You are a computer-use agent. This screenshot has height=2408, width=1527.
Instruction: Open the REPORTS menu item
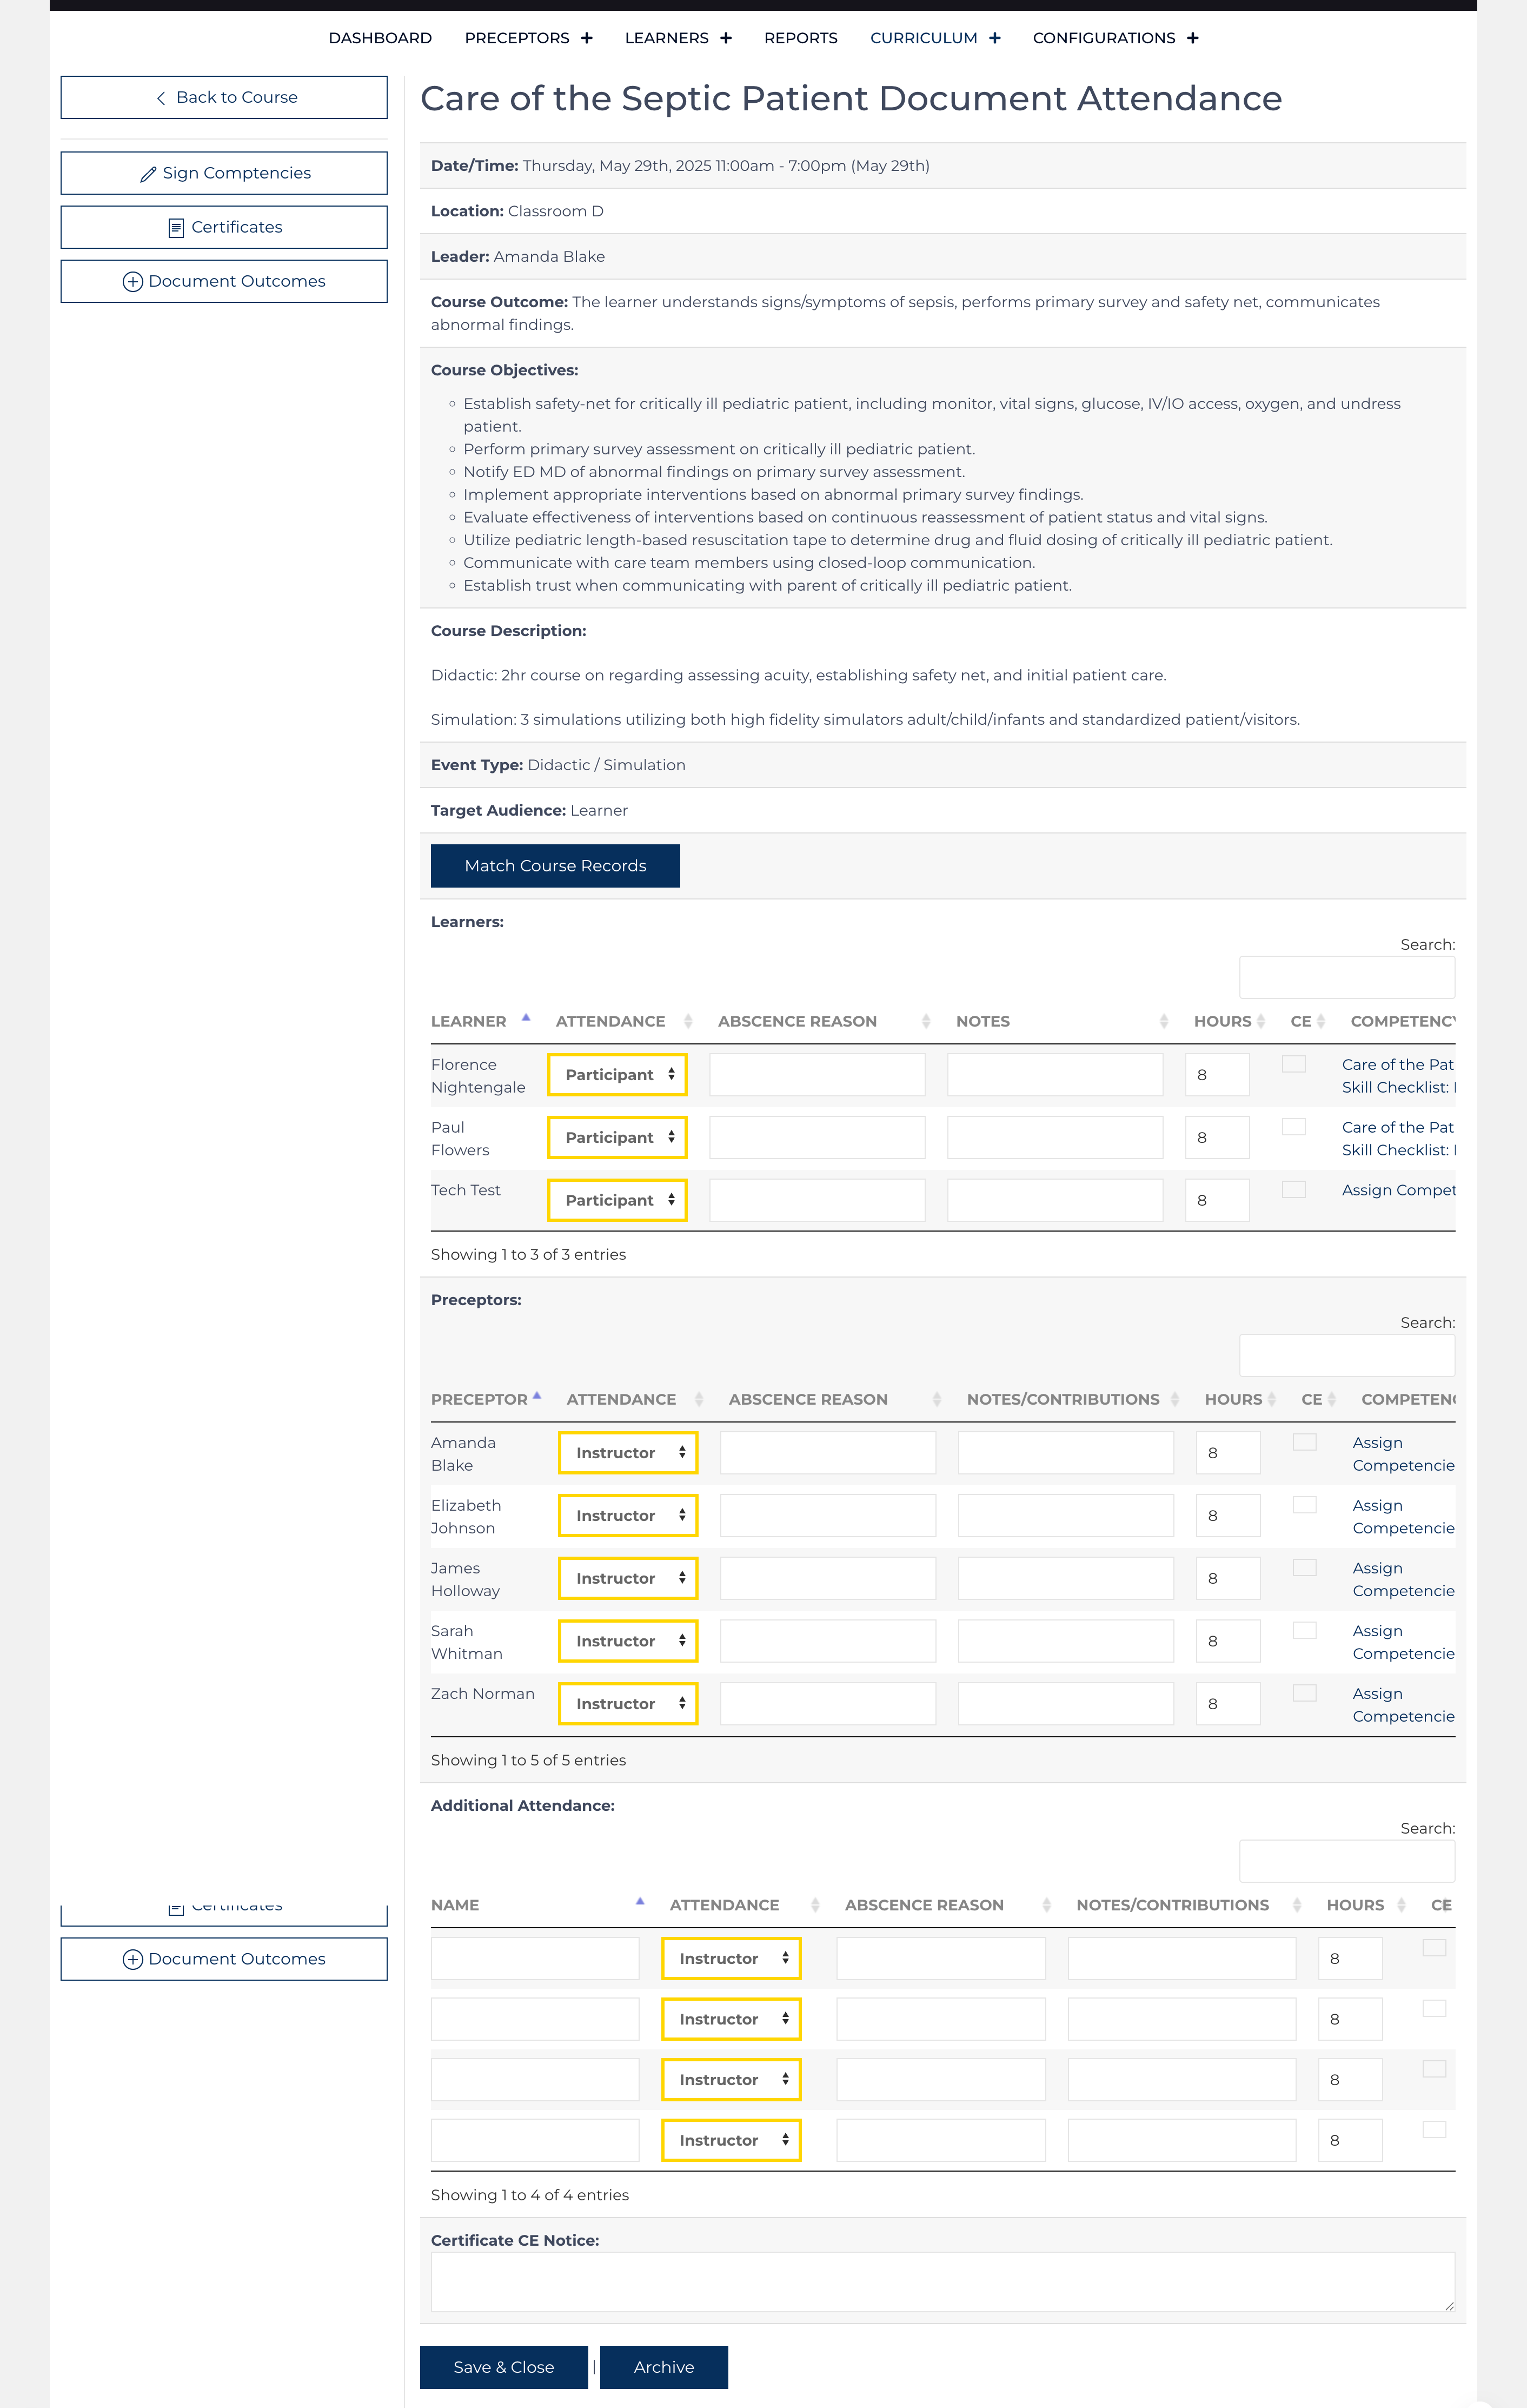[x=800, y=38]
